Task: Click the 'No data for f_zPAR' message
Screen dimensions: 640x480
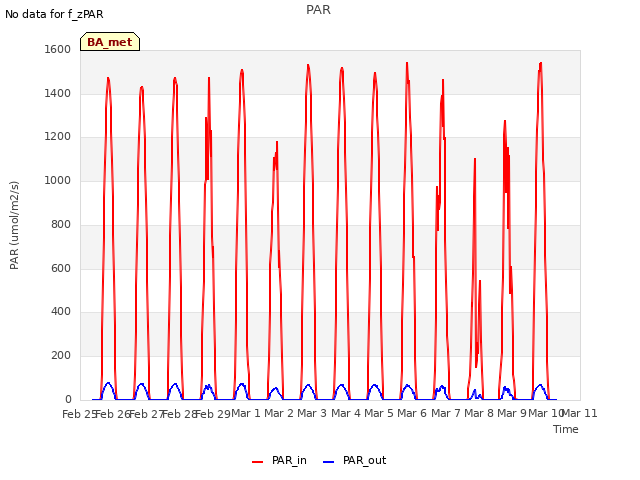Action: coord(54,14)
